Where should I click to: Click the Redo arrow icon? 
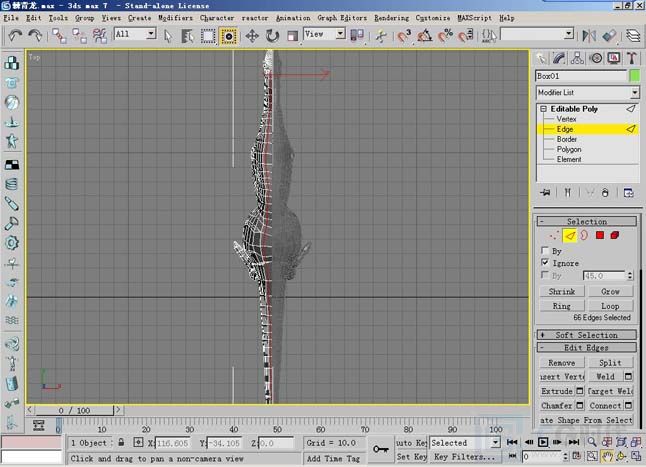click(35, 35)
